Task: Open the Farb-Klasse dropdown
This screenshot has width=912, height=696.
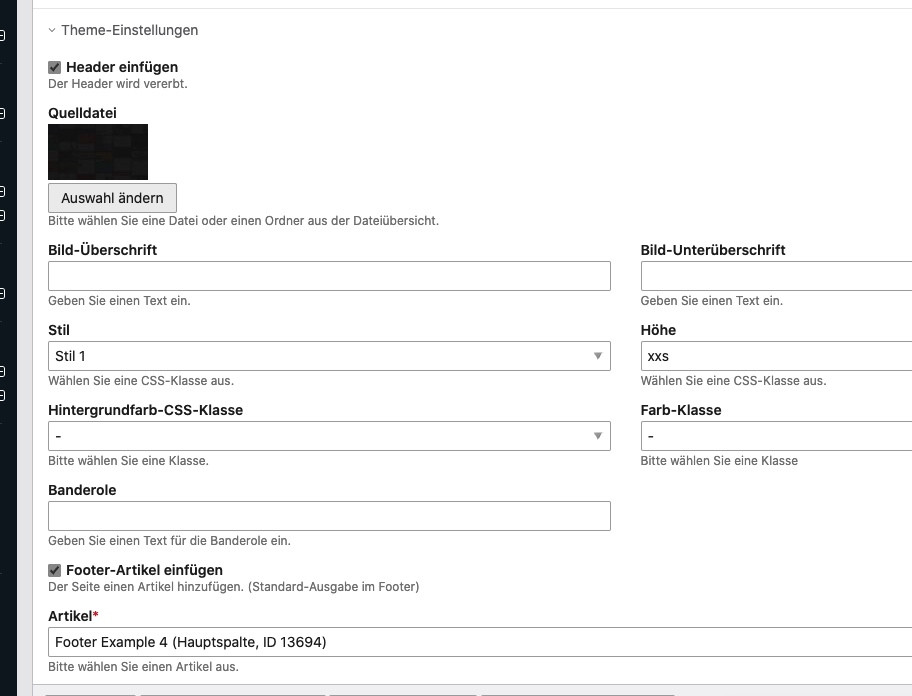Action: [776, 437]
